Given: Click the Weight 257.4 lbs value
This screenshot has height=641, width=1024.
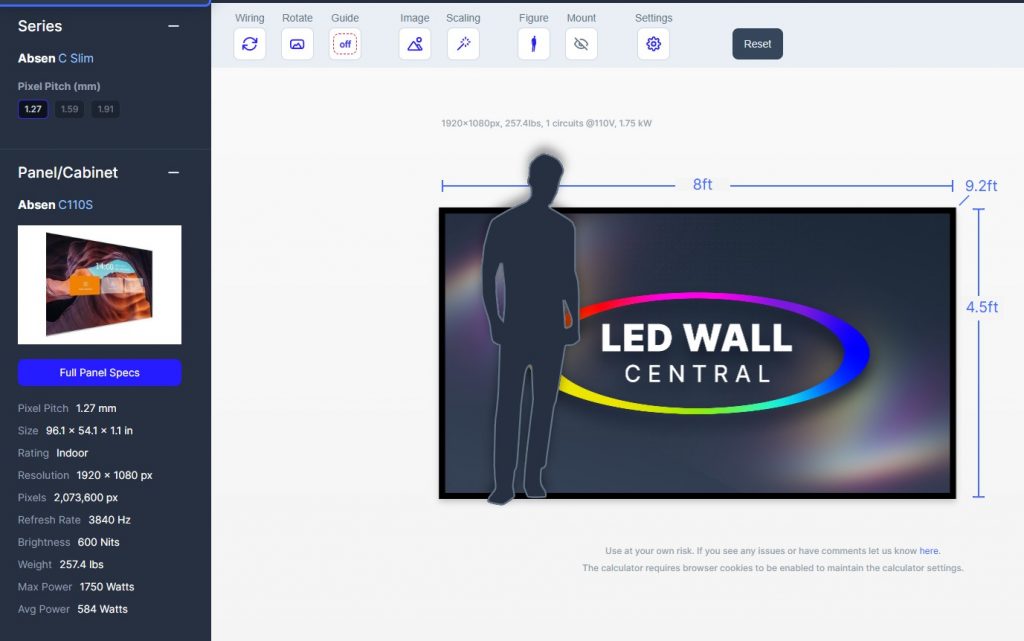Looking at the screenshot, I should click(82, 565).
